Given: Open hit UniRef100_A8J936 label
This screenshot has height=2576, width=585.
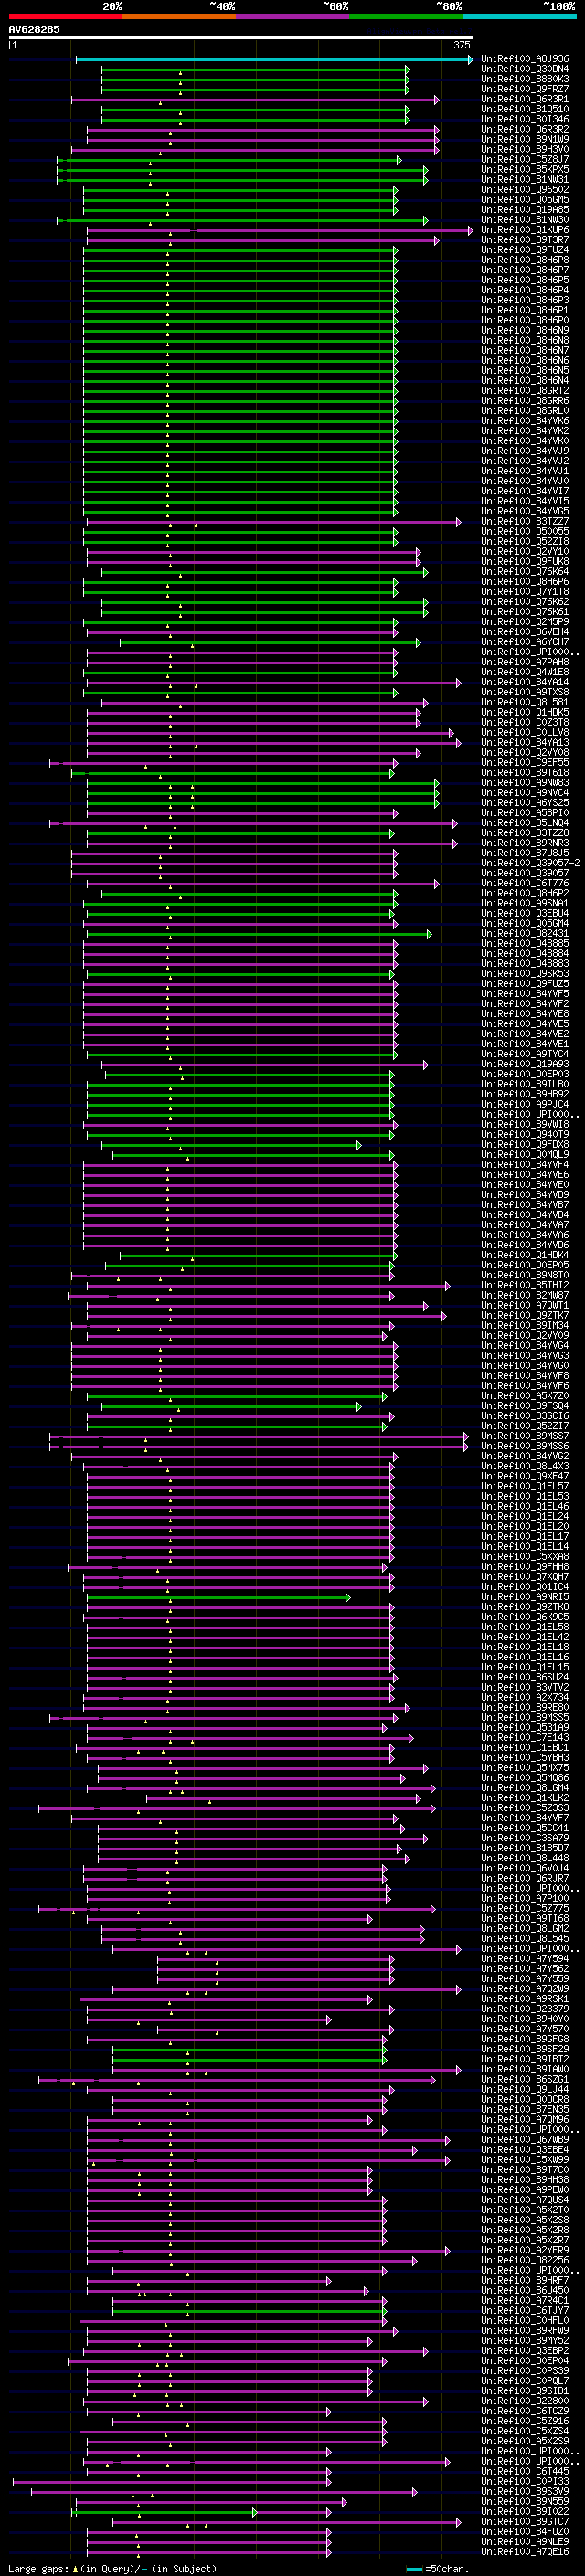Looking at the screenshot, I should tap(525, 59).
